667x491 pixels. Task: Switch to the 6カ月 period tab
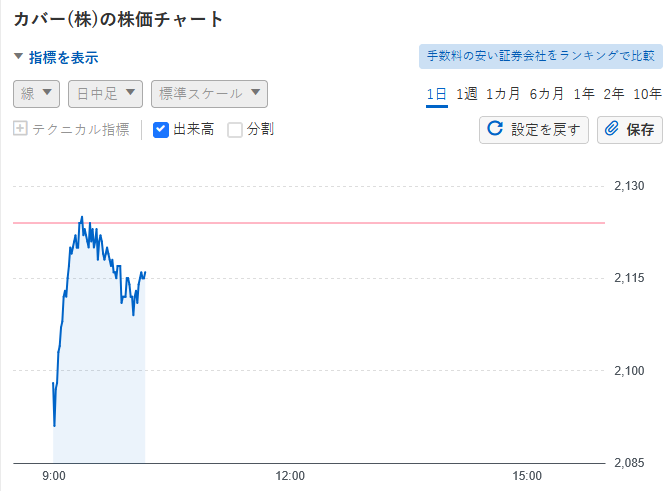tap(546, 94)
